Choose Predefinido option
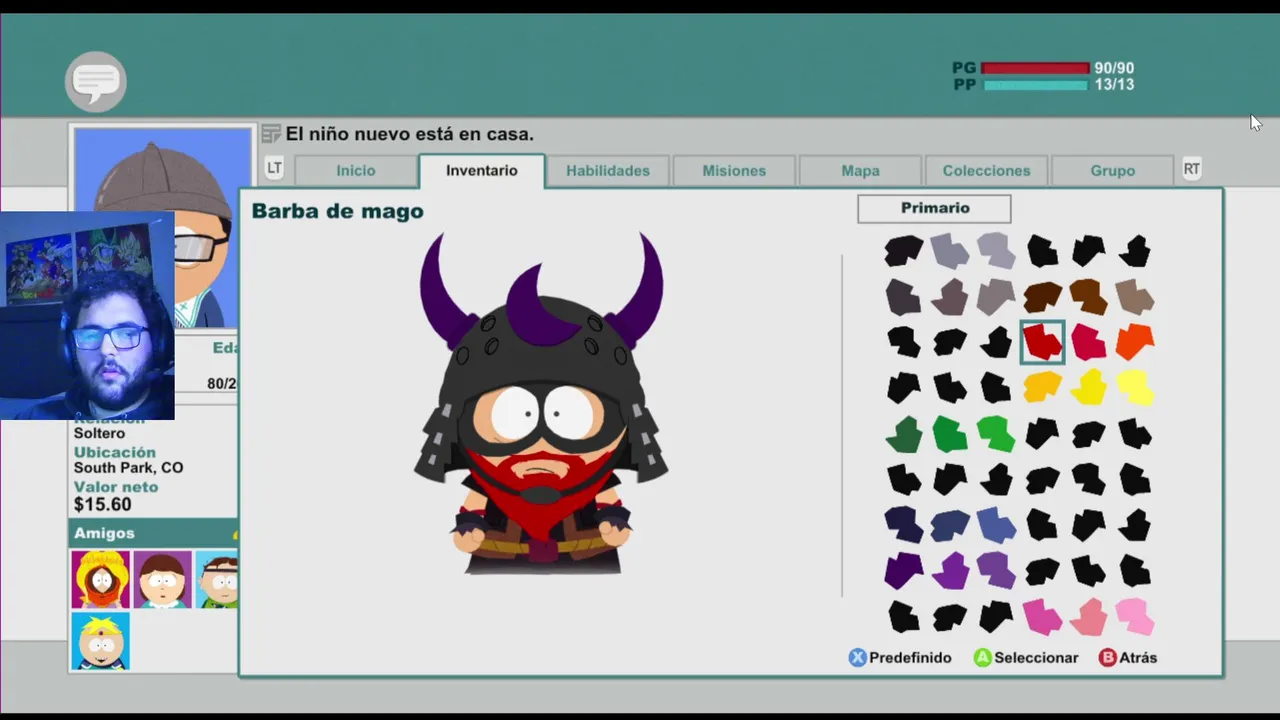Image resolution: width=1280 pixels, height=720 pixels. pos(910,658)
